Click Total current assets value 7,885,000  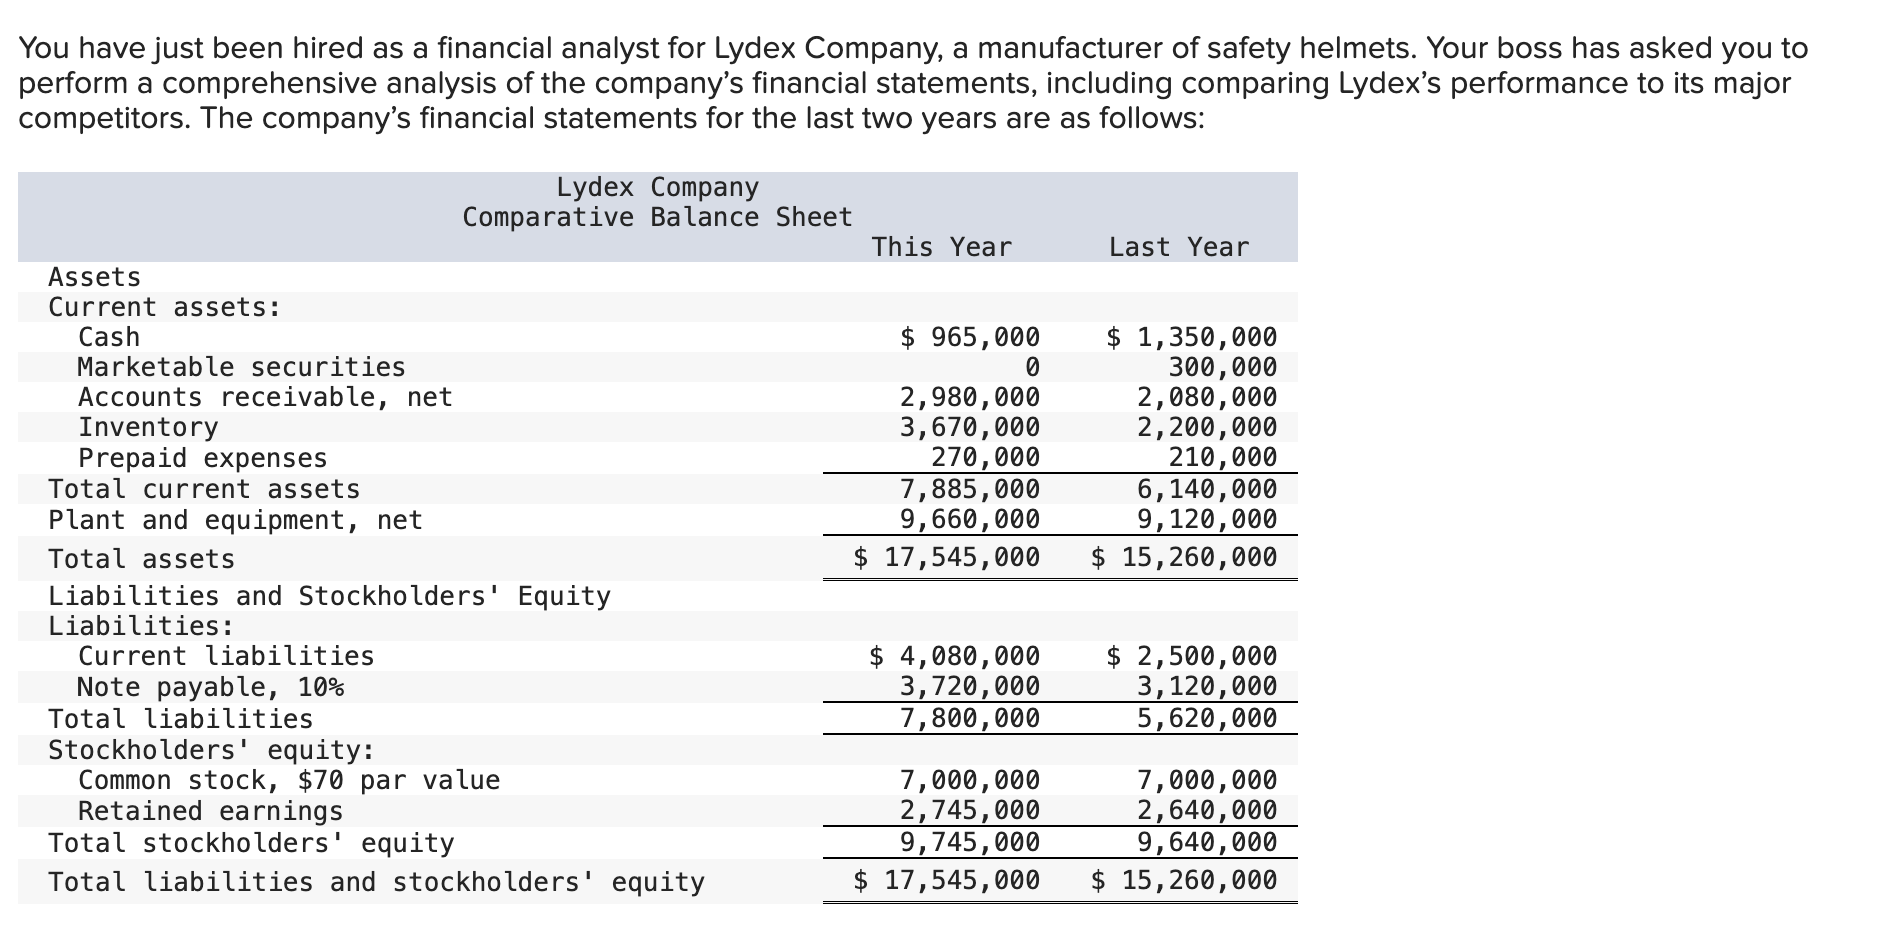[x=970, y=489]
